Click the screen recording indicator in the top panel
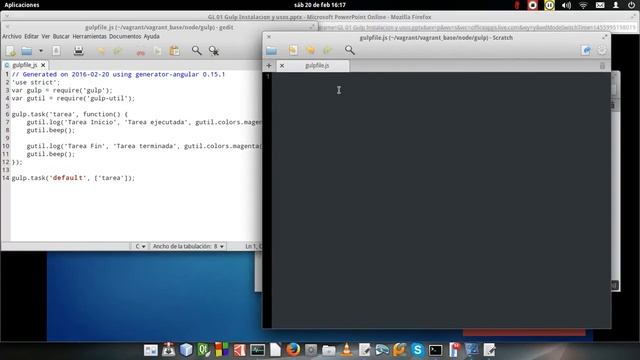Image resolution: width=640 pixels, height=360 pixels. coord(533,5)
